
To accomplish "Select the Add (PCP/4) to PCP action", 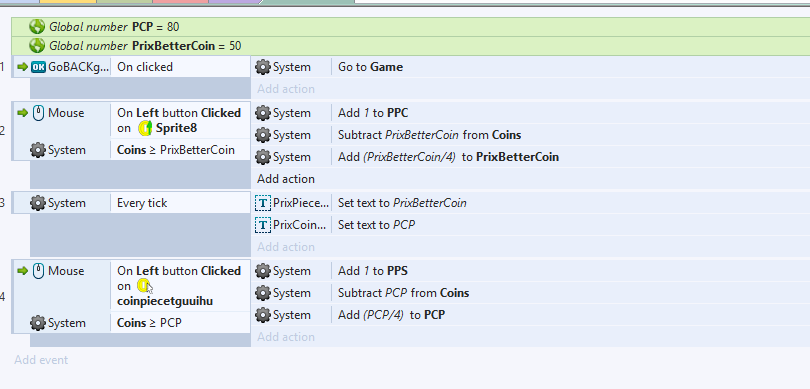I will (571, 315).
